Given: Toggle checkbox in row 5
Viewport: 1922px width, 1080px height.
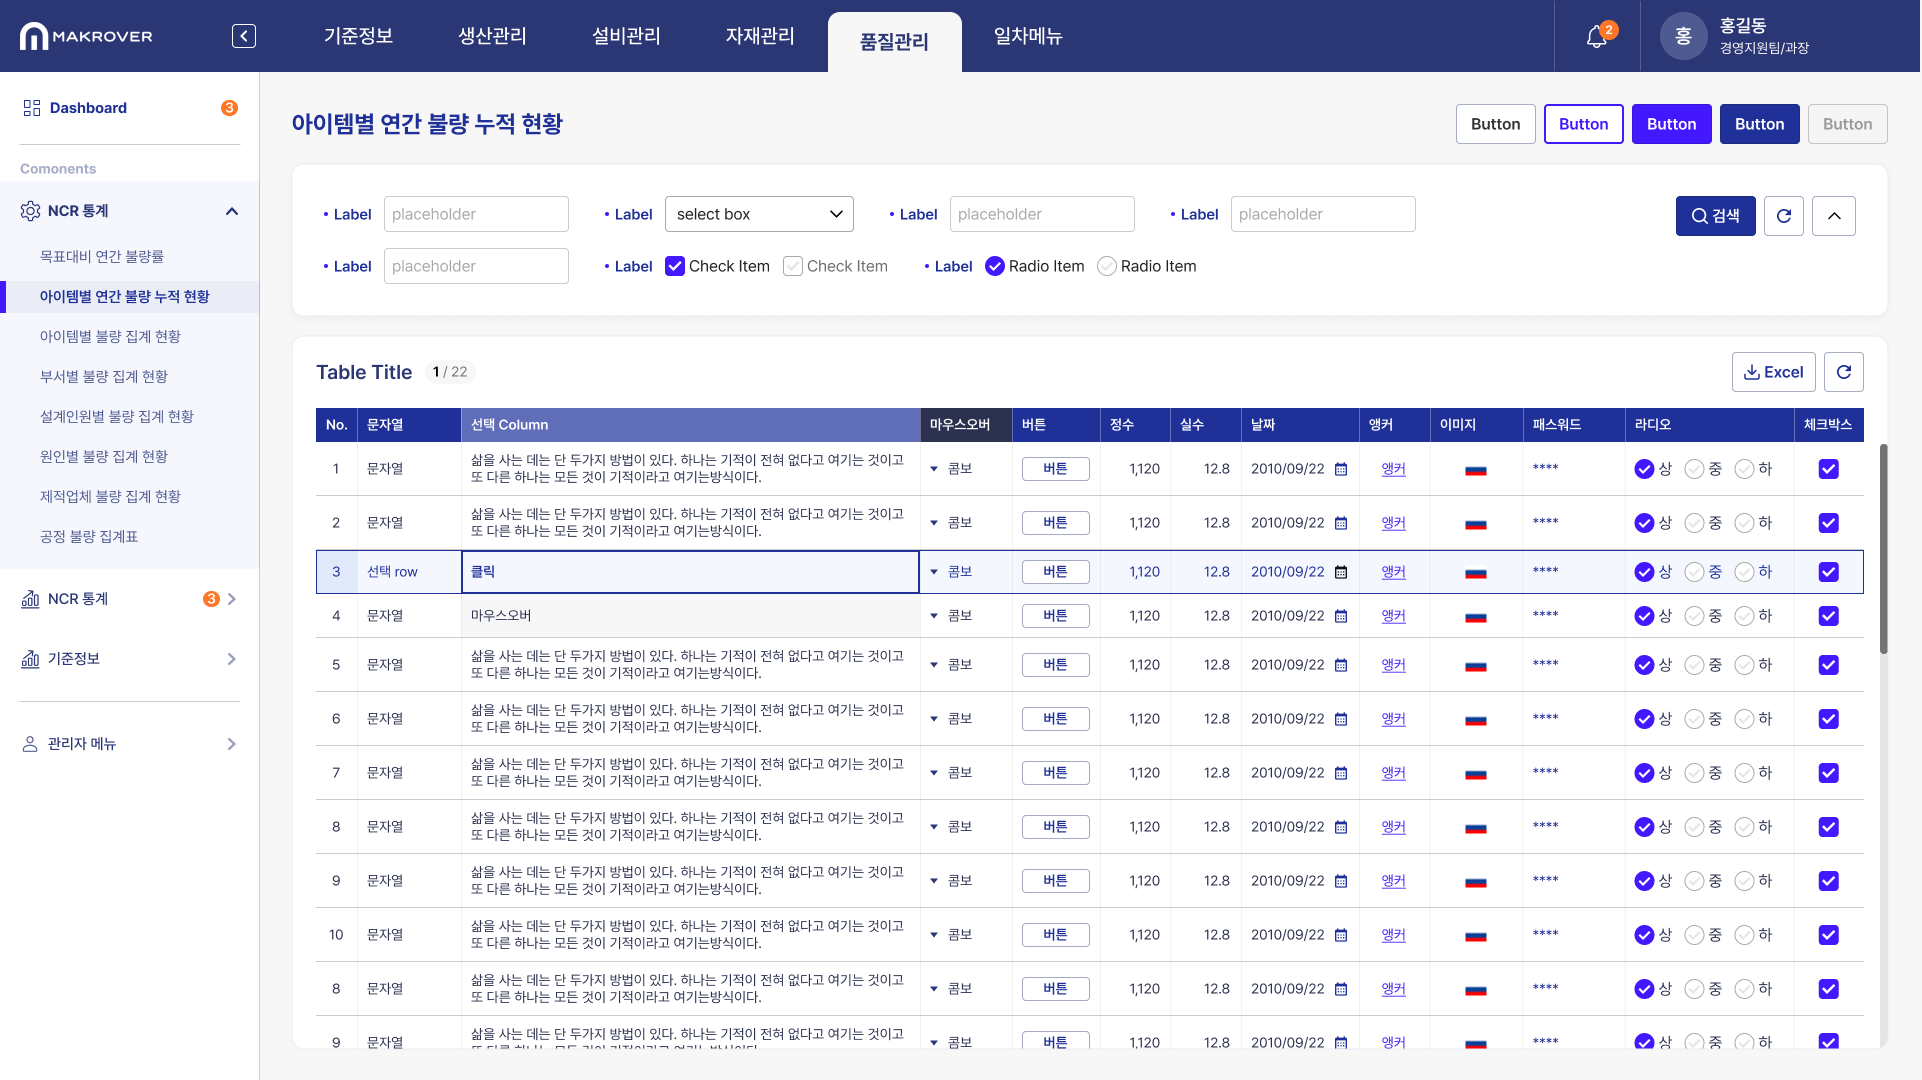Looking at the screenshot, I should click(x=1829, y=665).
